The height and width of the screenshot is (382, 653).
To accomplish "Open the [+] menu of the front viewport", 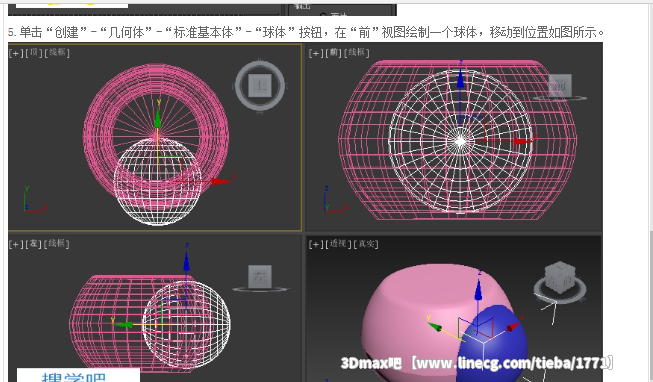I will pyautogui.click(x=316, y=53).
